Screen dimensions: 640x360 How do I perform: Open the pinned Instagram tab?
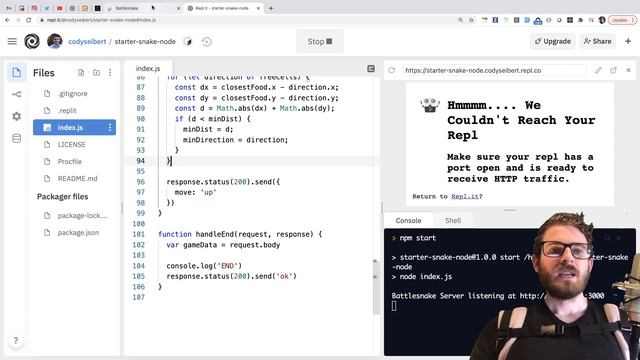pos(34,8)
